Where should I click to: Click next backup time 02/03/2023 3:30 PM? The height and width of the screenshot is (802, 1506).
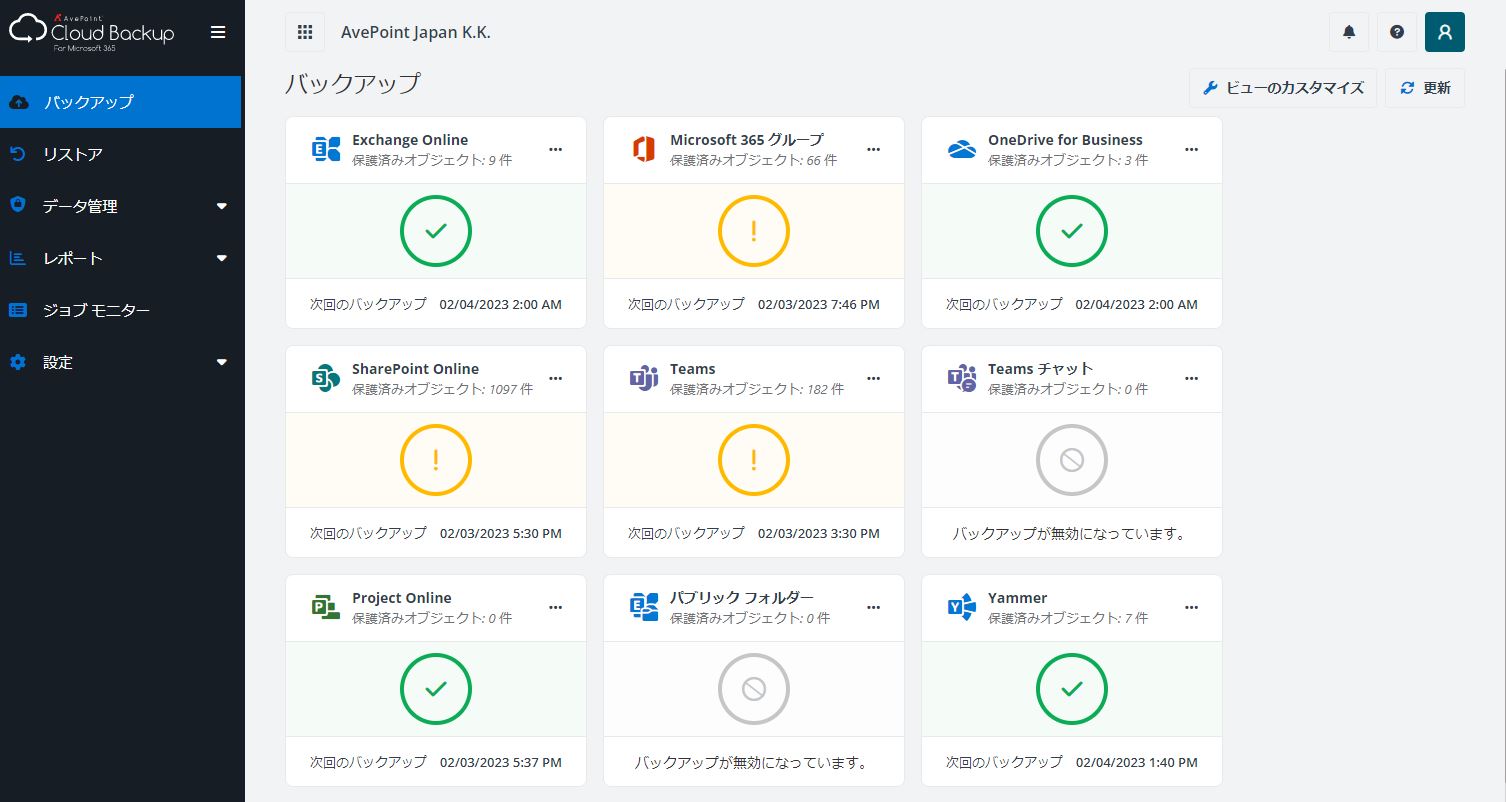(819, 533)
